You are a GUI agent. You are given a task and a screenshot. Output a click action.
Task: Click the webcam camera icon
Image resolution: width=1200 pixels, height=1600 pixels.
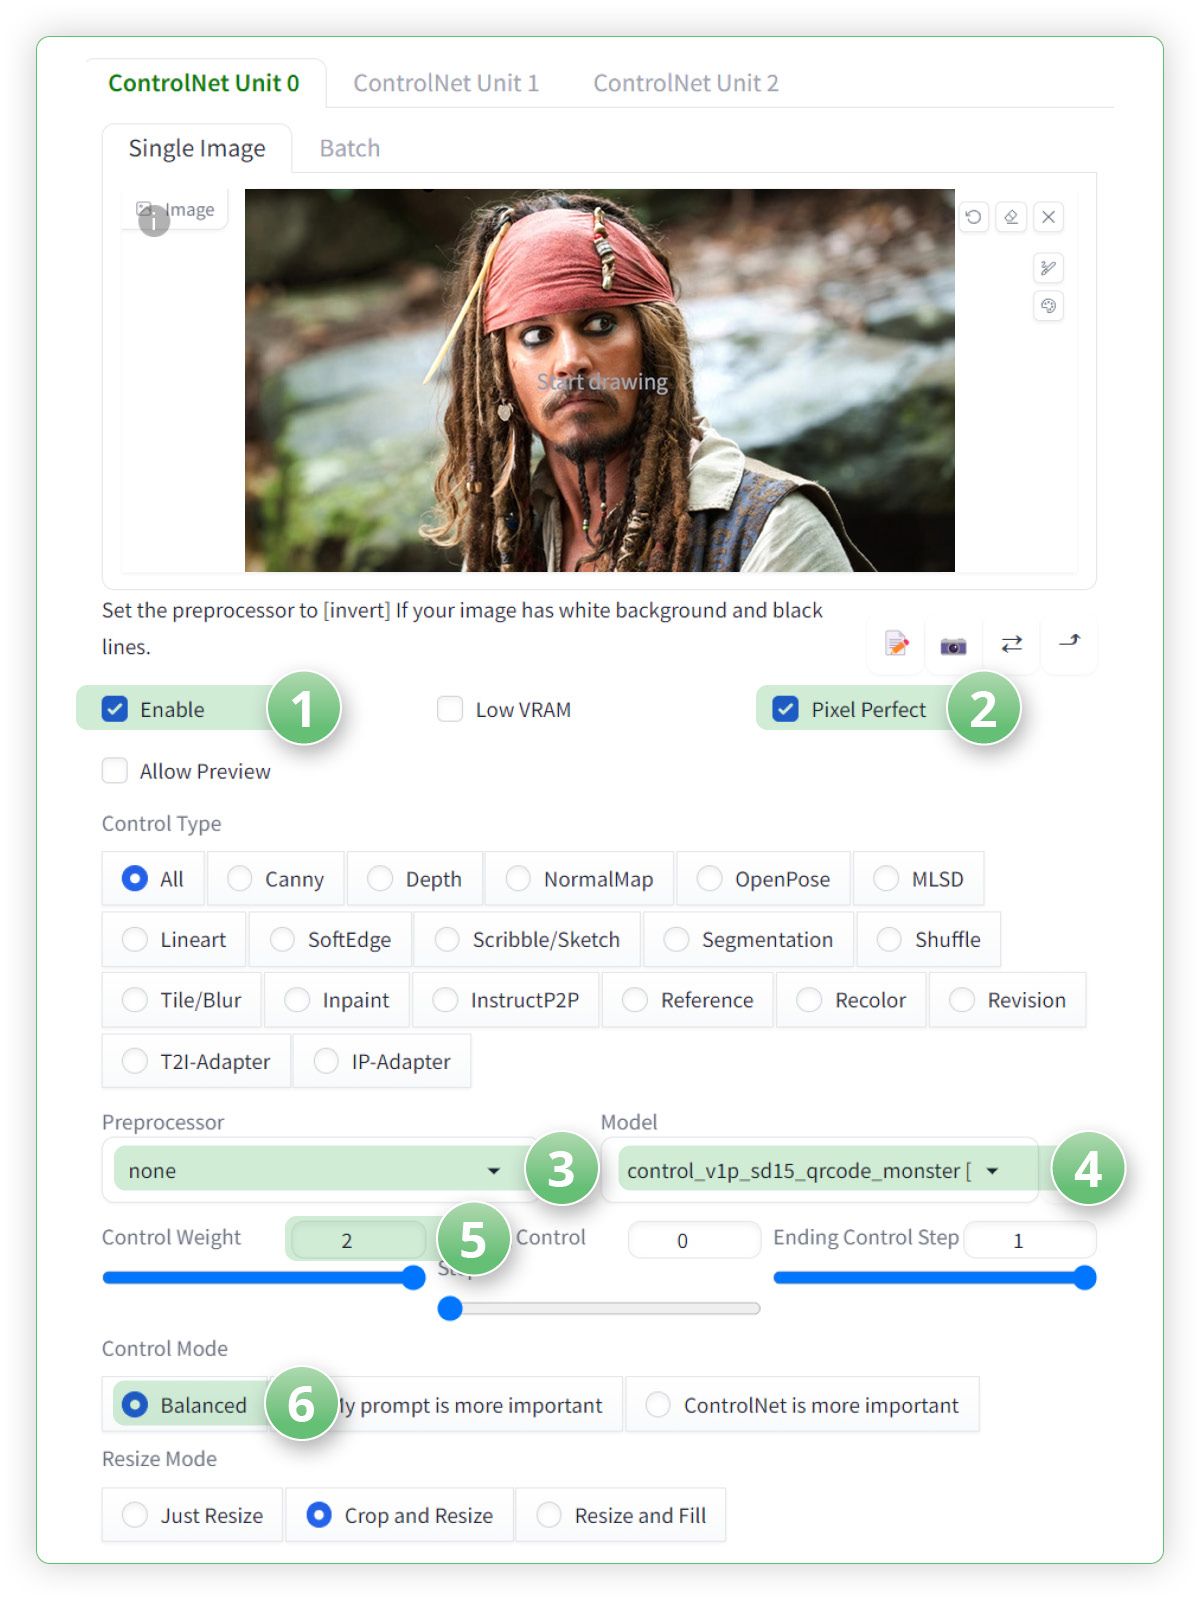[x=953, y=645]
